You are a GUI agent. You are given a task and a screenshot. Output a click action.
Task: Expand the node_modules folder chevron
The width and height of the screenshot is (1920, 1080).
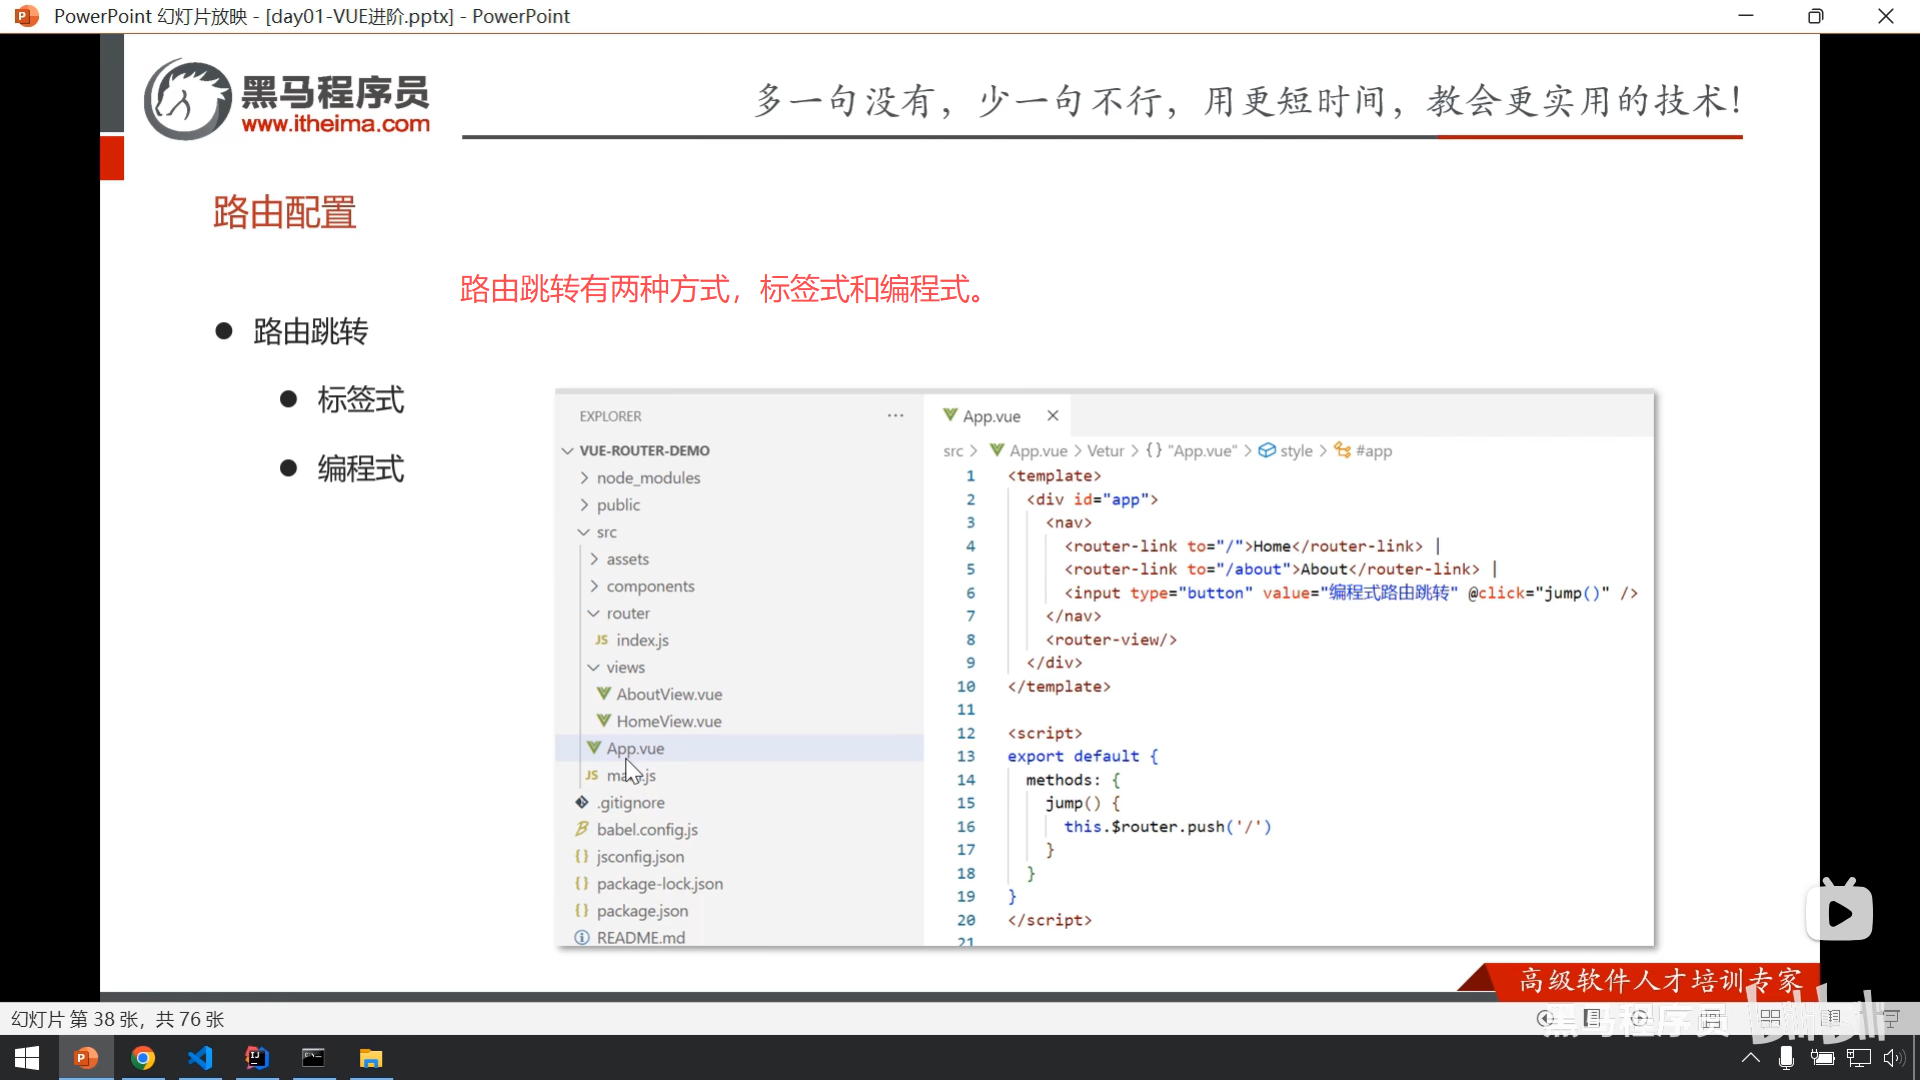[584, 478]
